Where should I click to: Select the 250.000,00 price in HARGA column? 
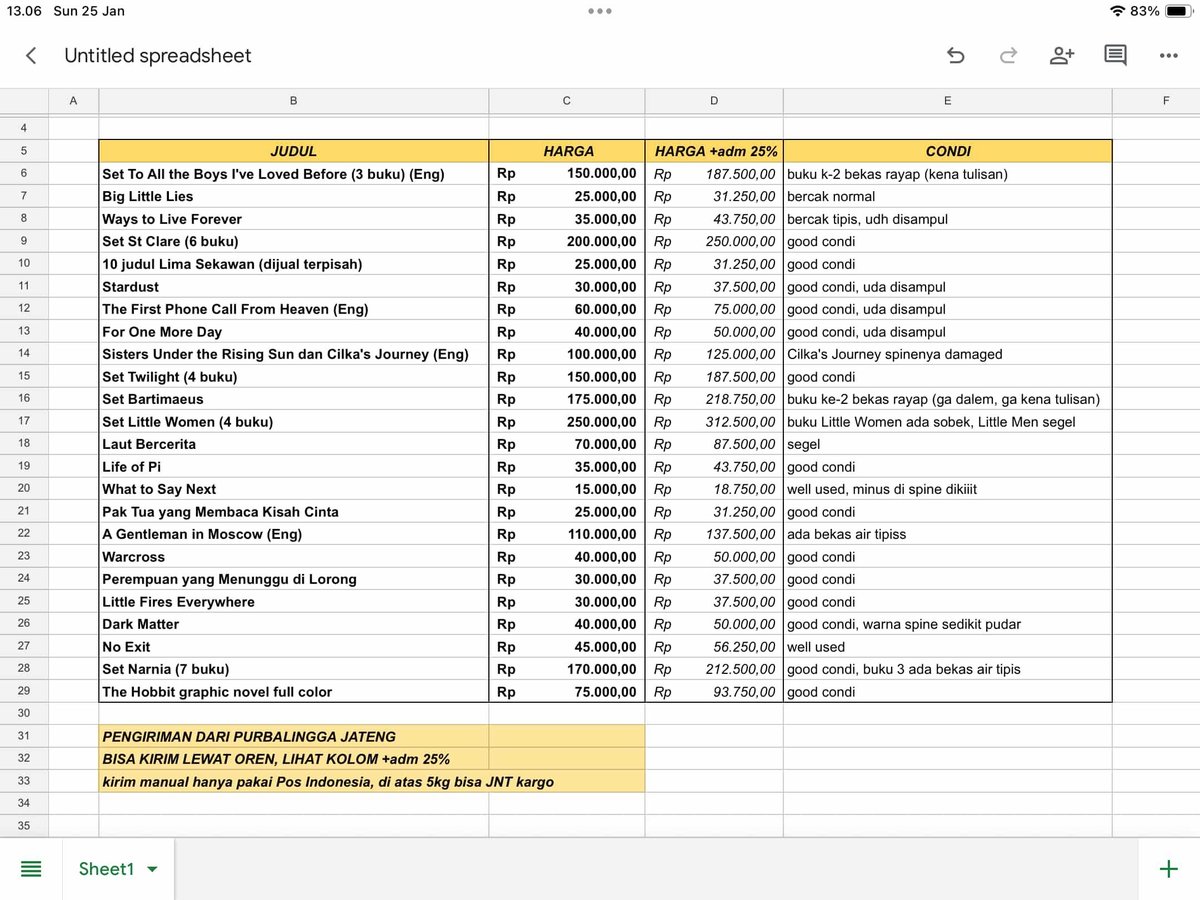[567, 422]
